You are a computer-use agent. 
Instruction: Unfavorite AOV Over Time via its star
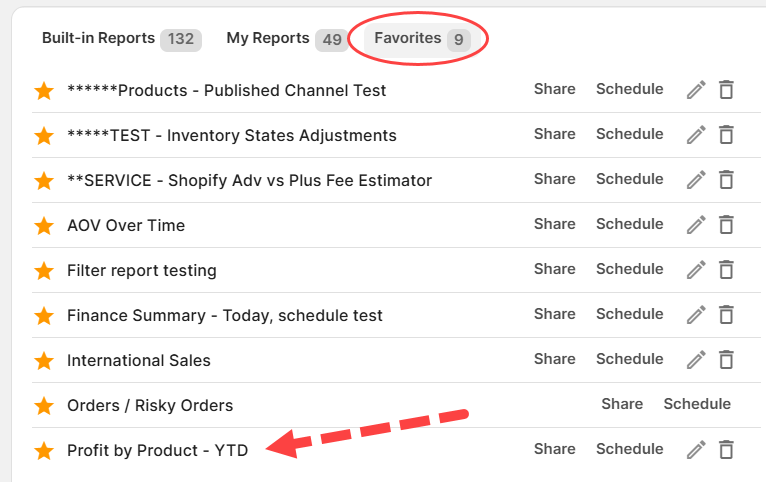44,226
